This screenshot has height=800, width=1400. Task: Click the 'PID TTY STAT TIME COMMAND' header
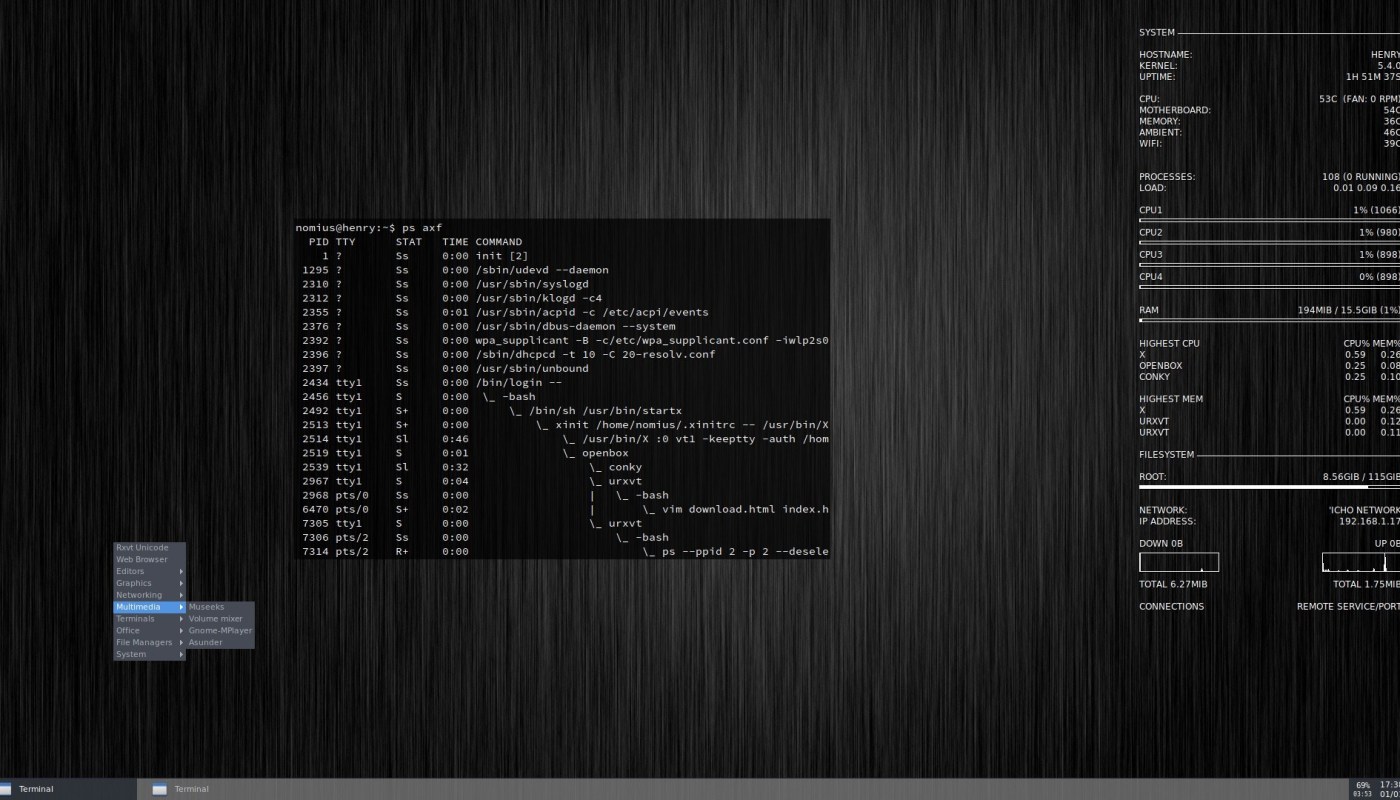click(415, 242)
